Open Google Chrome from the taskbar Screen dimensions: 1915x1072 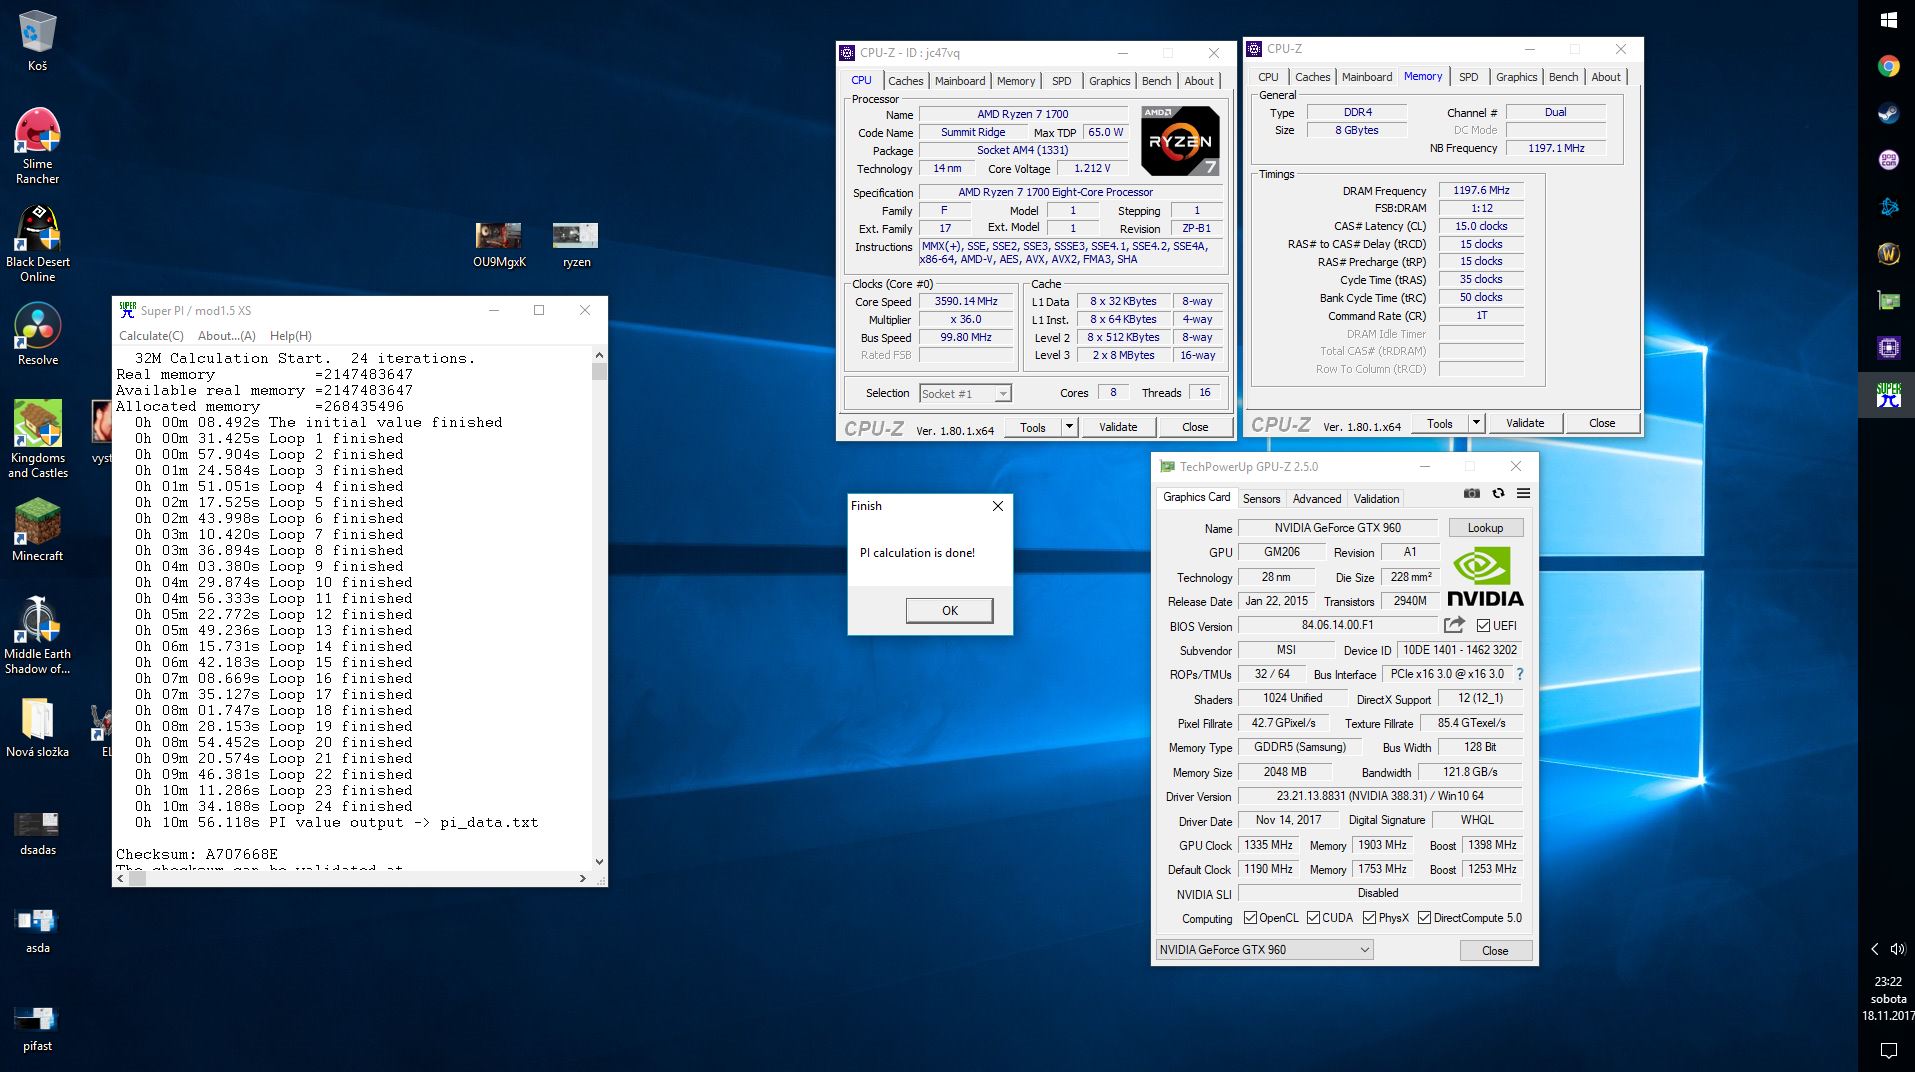tap(1888, 66)
